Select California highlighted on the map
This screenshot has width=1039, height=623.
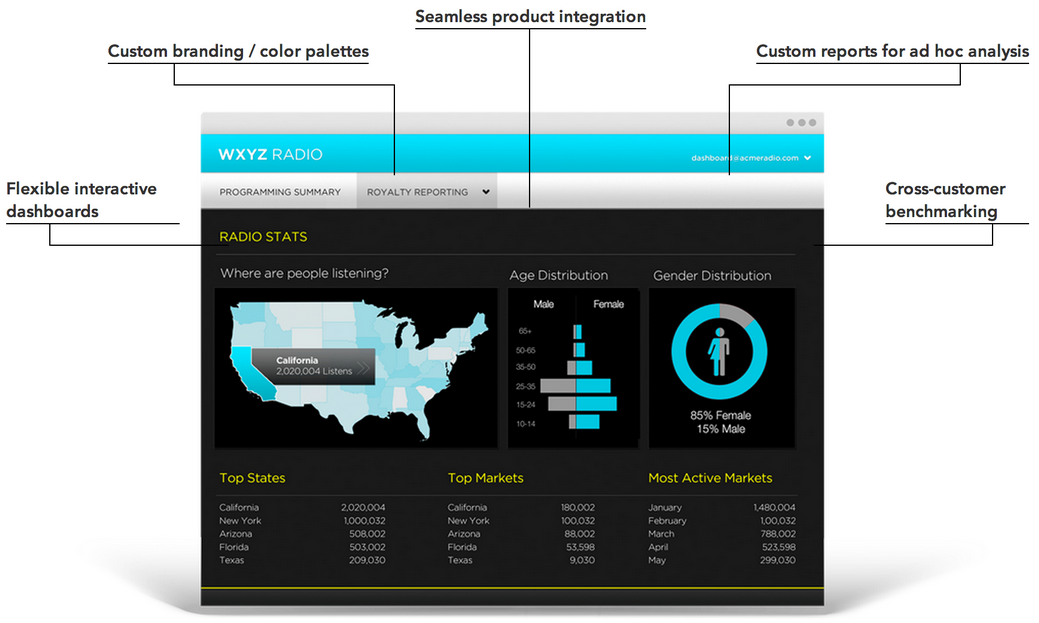pos(252,374)
